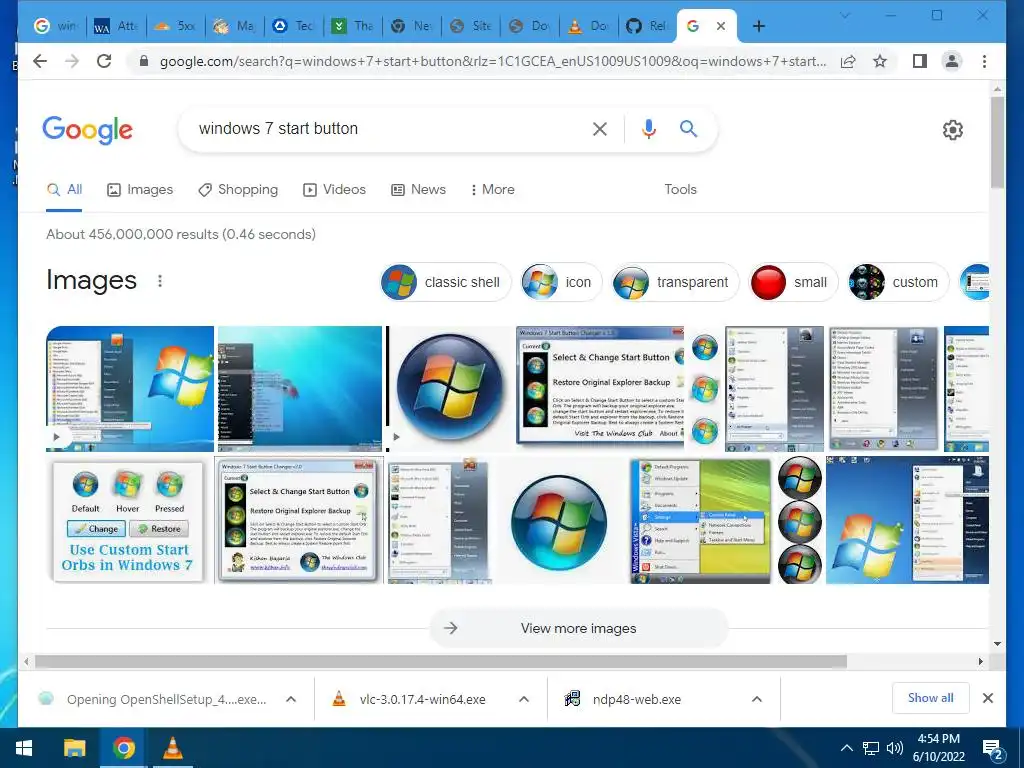View site information lock icon

[x=144, y=61]
